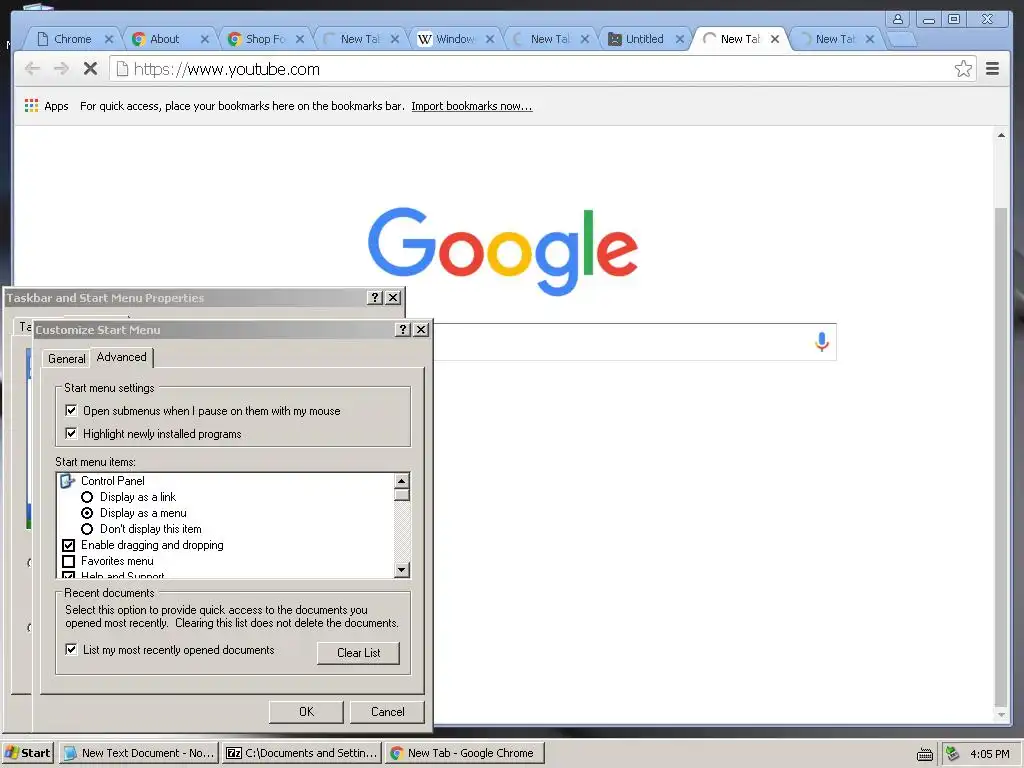Switch to the 'Untitled' Chrome tab
The width and height of the screenshot is (1024, 768).
[x=645, y=39]
